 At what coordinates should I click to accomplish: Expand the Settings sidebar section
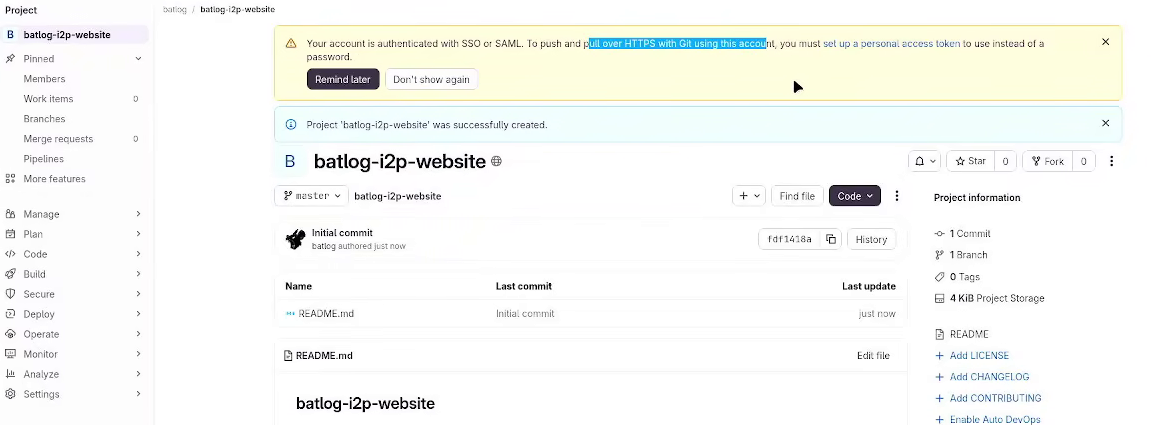(x=75, y=394)
